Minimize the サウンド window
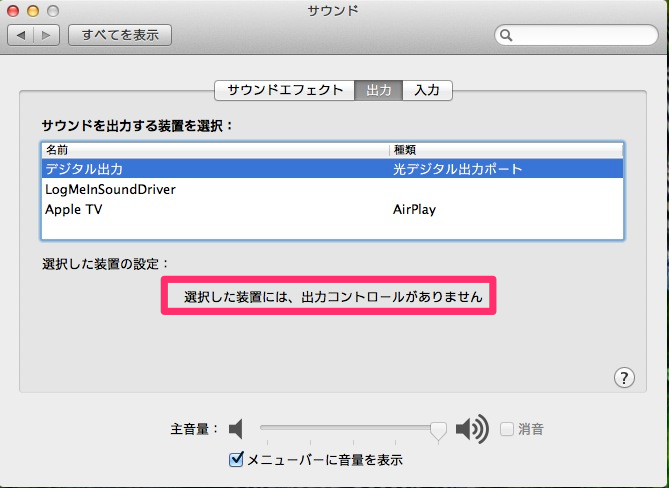The image size is (669, 488). tap(33, 11)
